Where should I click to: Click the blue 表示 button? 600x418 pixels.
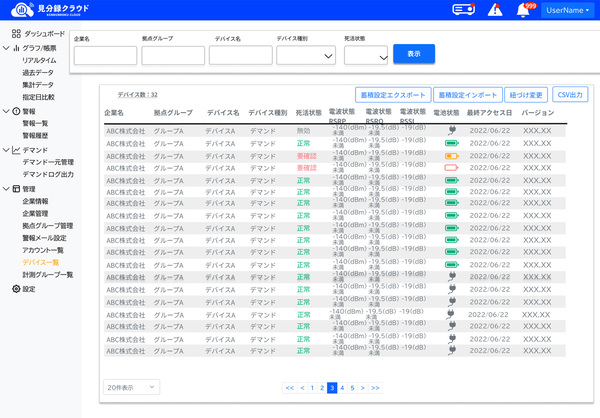414,54
